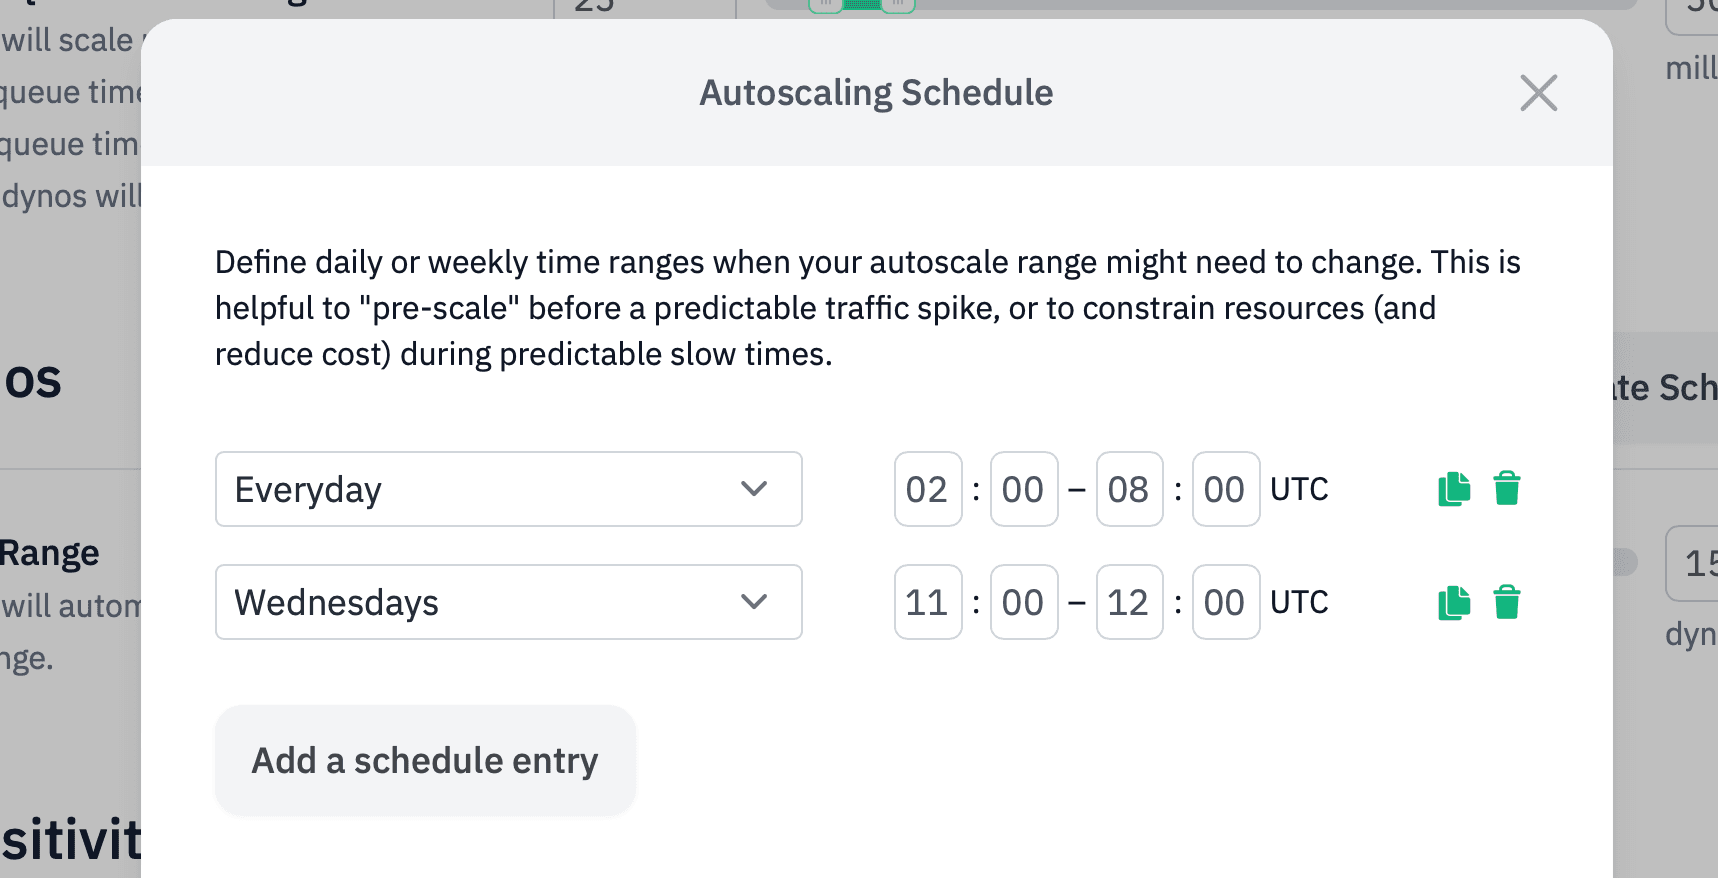Edit the 02 start hour field
The height and width of the screenshot is (878, 1718).
pyautogui.click(x=927, y=489)
